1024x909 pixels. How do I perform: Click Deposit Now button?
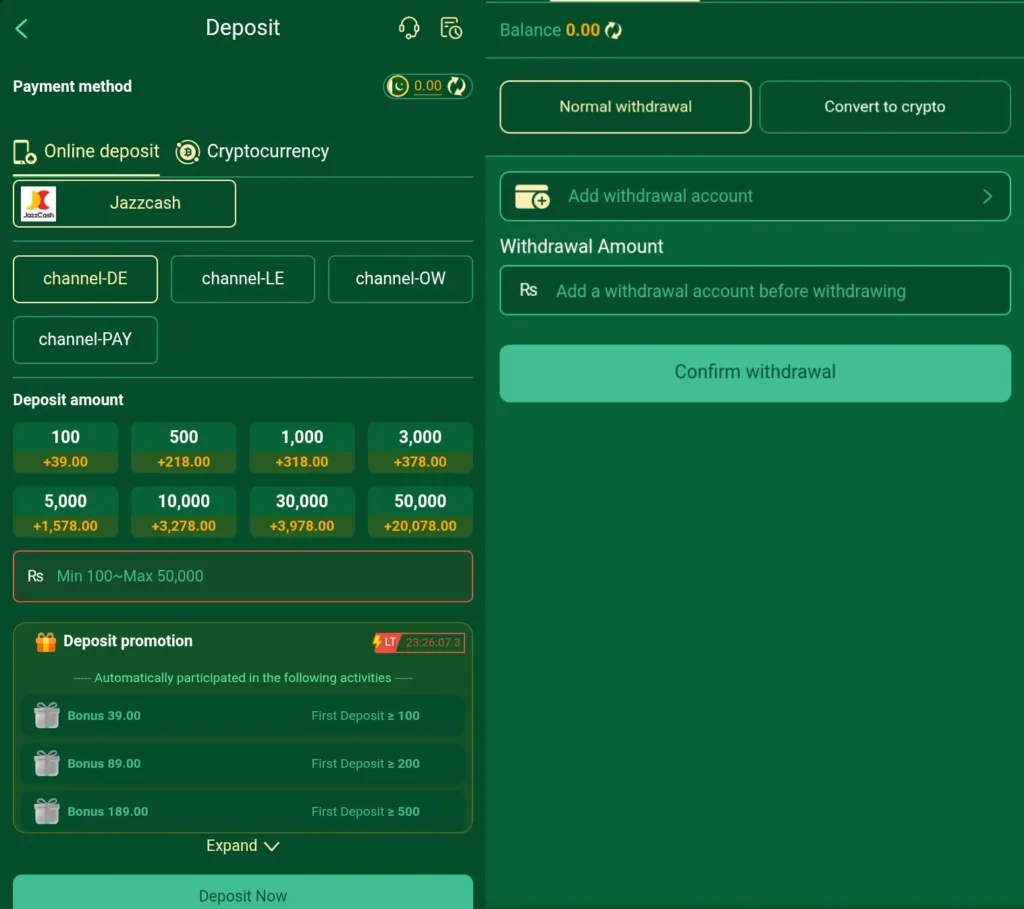tap(243, 893)
